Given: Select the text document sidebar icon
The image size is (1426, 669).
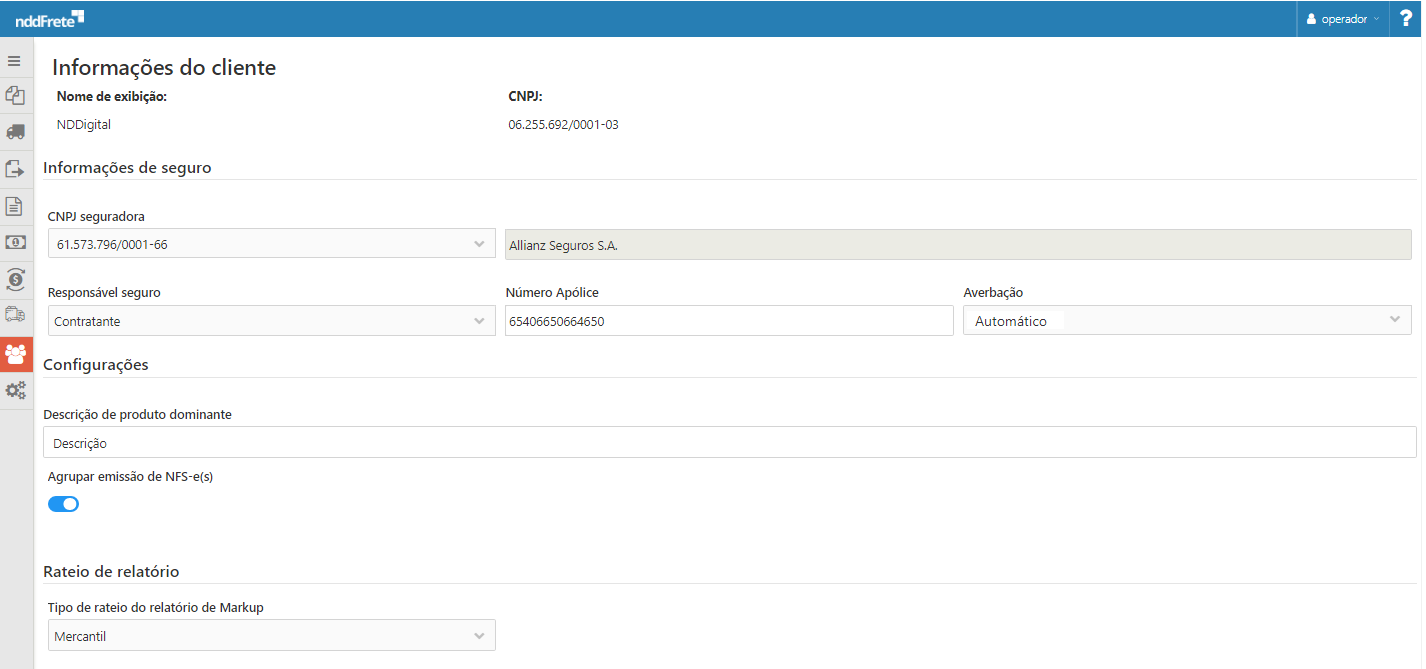Looking at the screenshot, I should click(x=15, y=206).
